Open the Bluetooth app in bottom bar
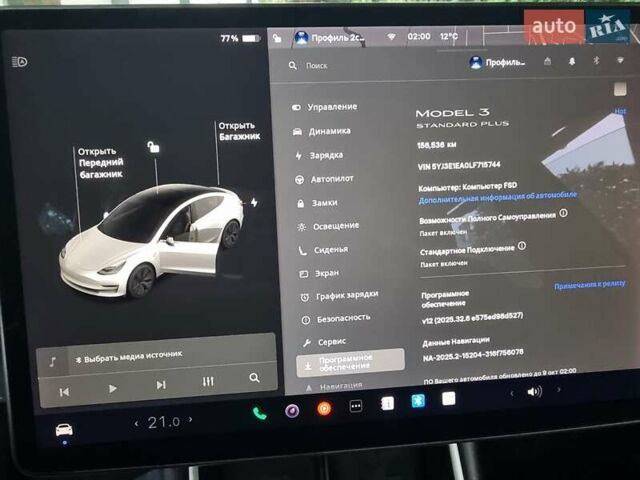The image size is (640, 480). click(419, 401)
